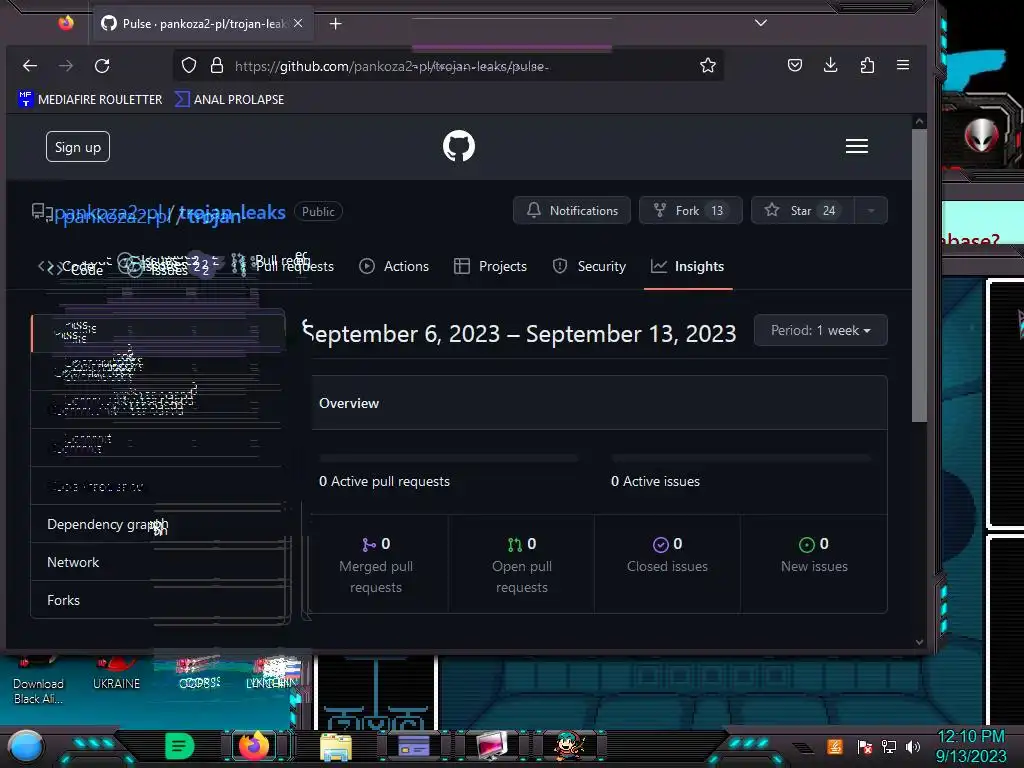This screenshot has width=1024, height=768.
Task: Click the Merged pull requests count
Action: click(376, 544)
